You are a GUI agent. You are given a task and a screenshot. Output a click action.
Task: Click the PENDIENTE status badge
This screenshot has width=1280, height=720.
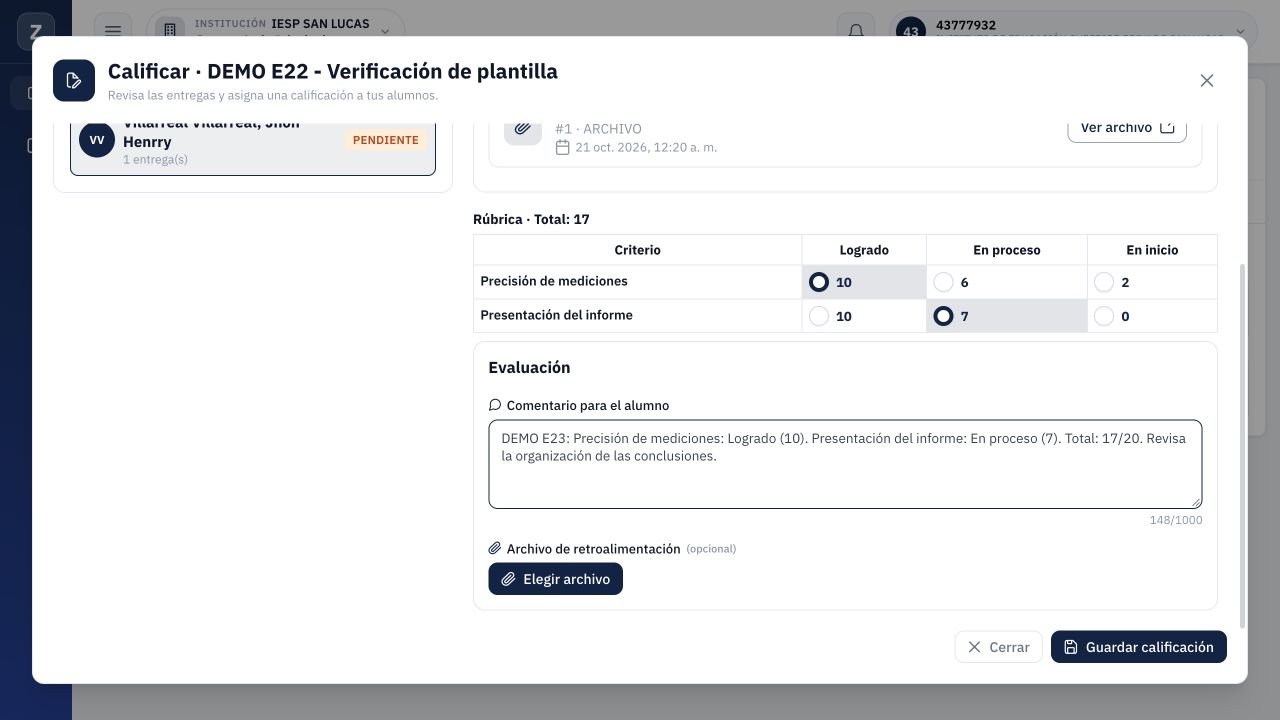point(386,140)
